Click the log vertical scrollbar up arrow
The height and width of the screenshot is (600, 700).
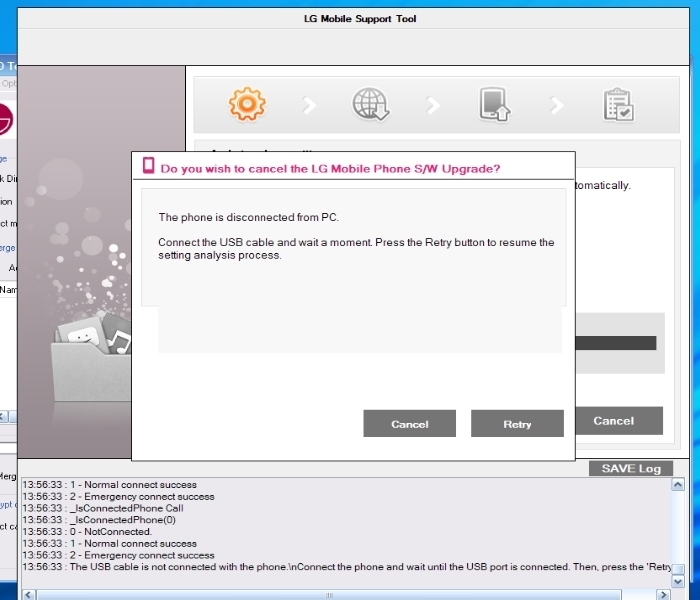(678, 485)
